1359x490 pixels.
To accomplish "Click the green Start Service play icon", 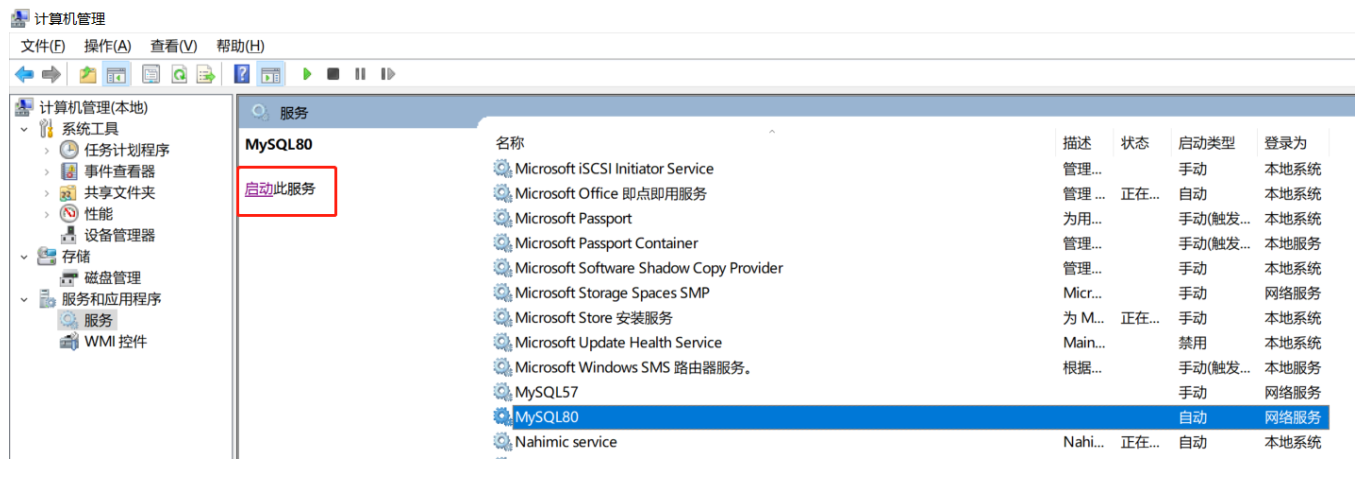I will click(x=307, y=74).
